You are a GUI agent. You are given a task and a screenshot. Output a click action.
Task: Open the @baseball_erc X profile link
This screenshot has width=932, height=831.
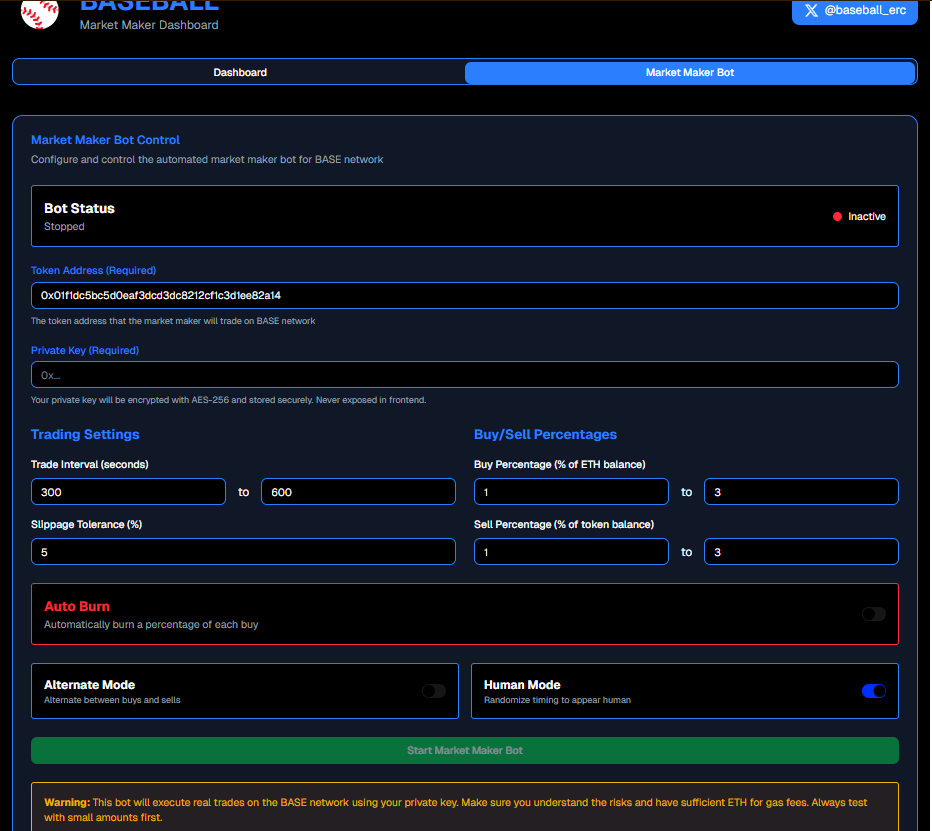coord(855,11)
